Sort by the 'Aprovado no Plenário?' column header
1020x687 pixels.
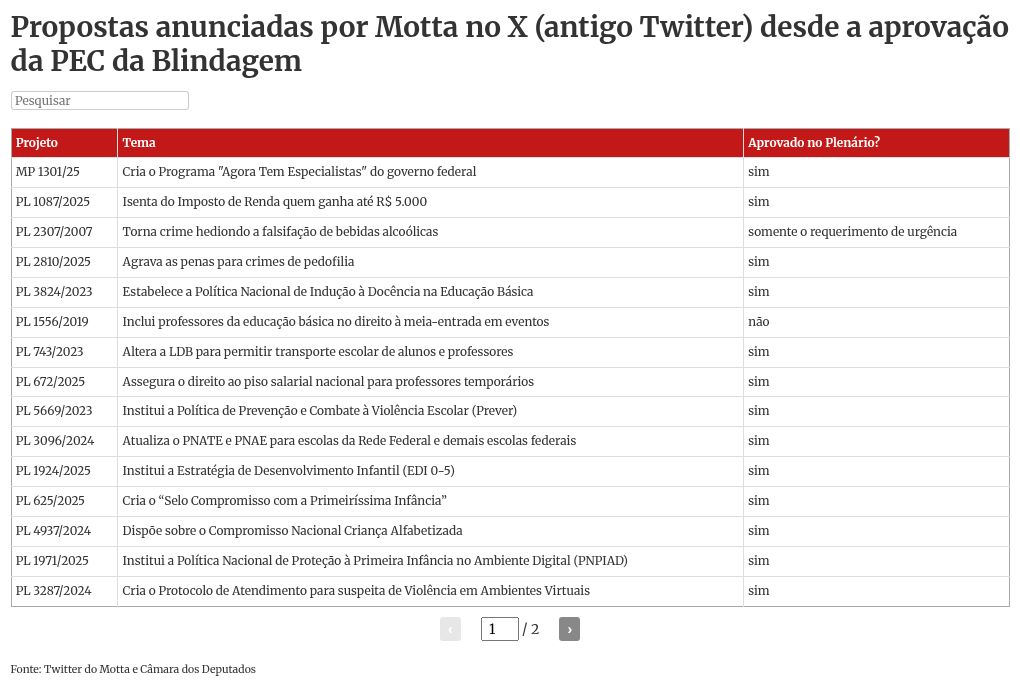[x=813, y=142]
